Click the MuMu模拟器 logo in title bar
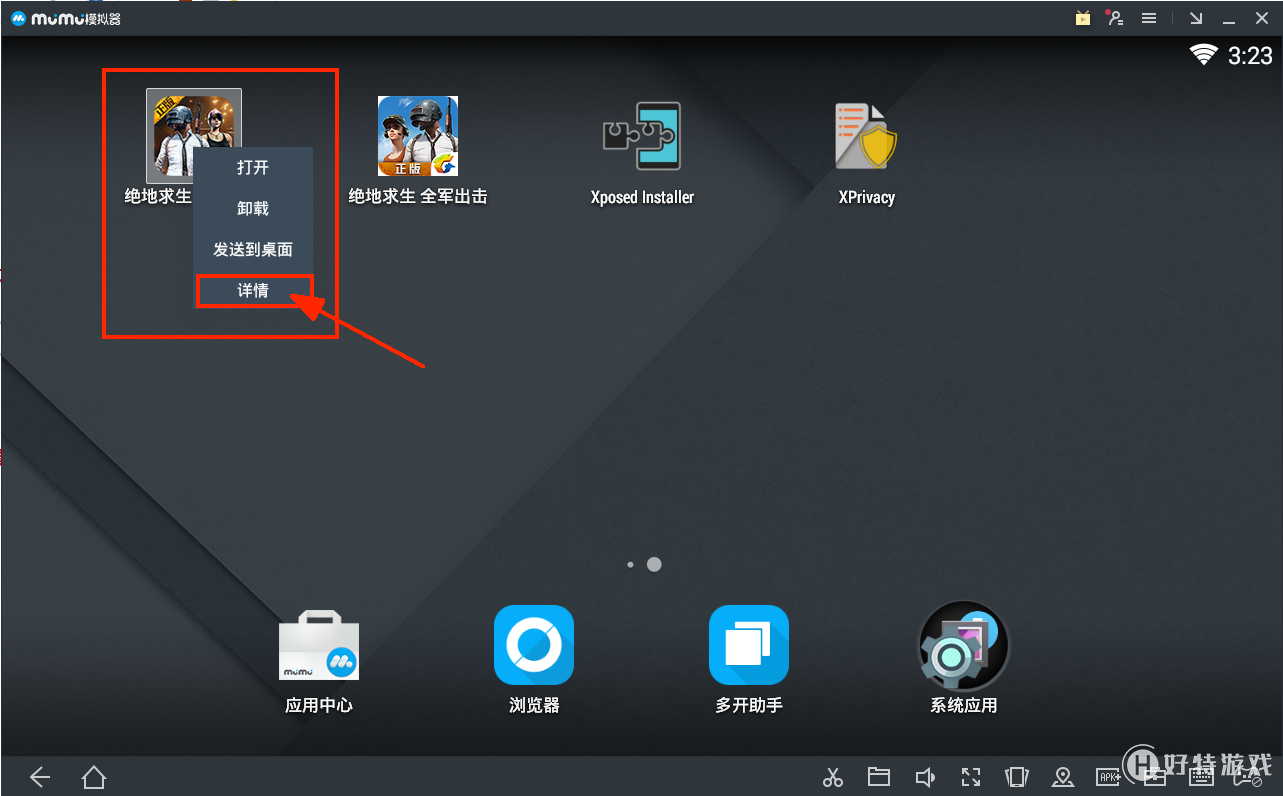This screenshot has height=796, width=1283. coord(66,18)
